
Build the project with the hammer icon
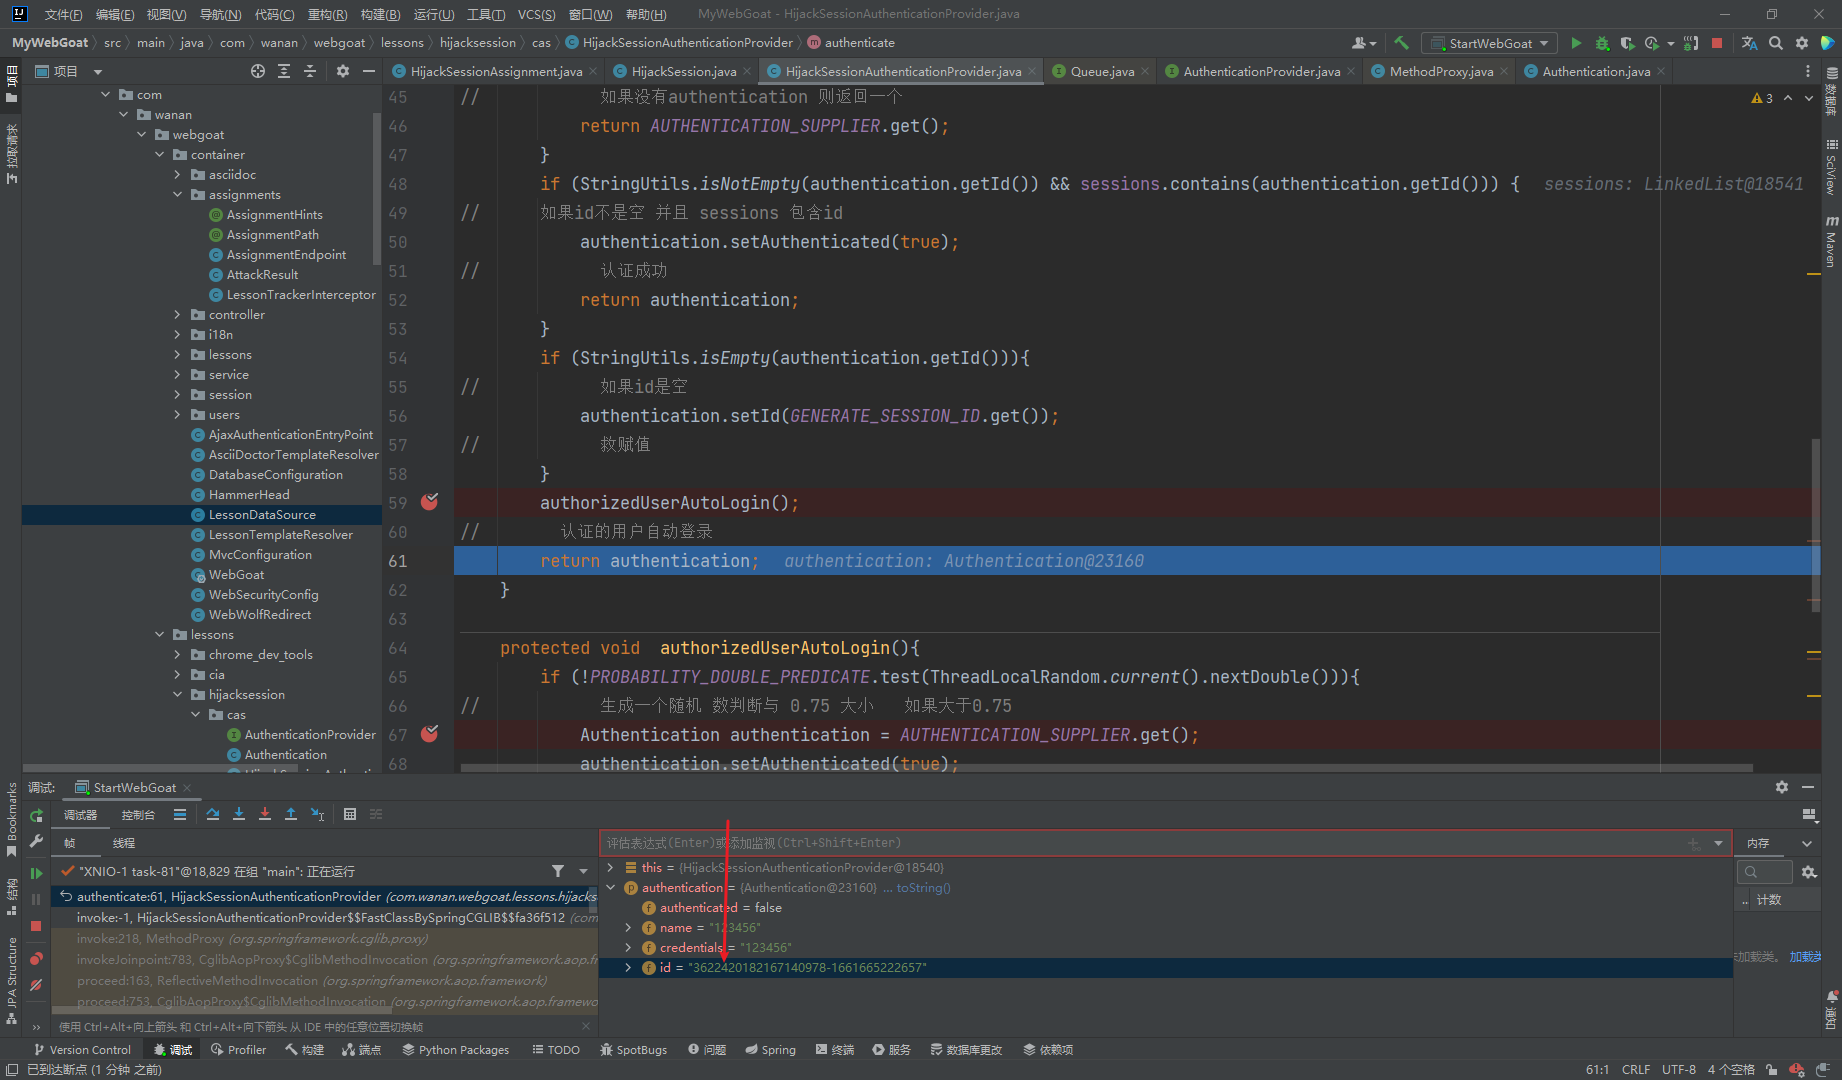pos(1401,43)
